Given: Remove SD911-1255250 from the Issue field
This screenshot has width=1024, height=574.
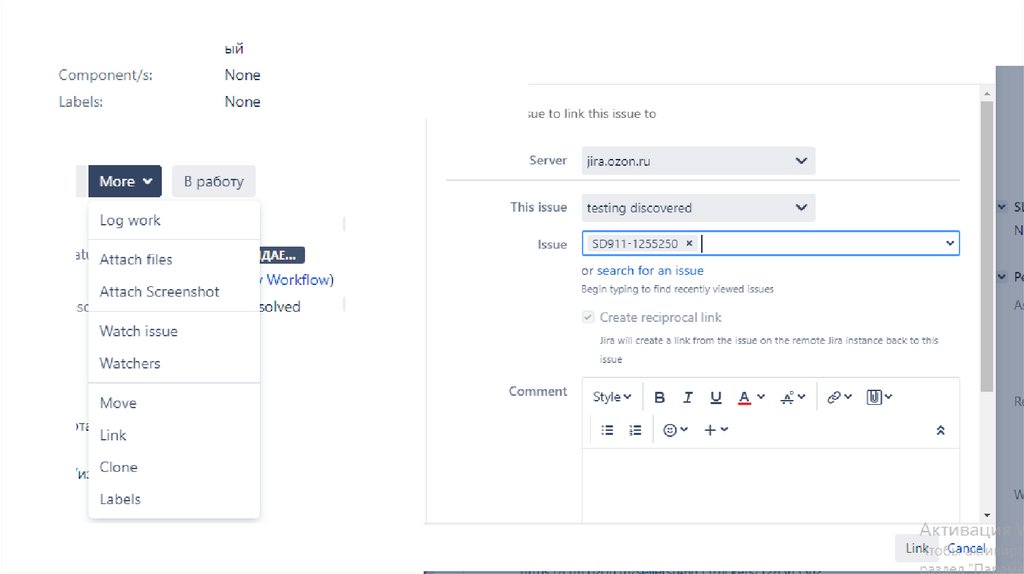Looking at the screenshot, I should tap(689, 244).
